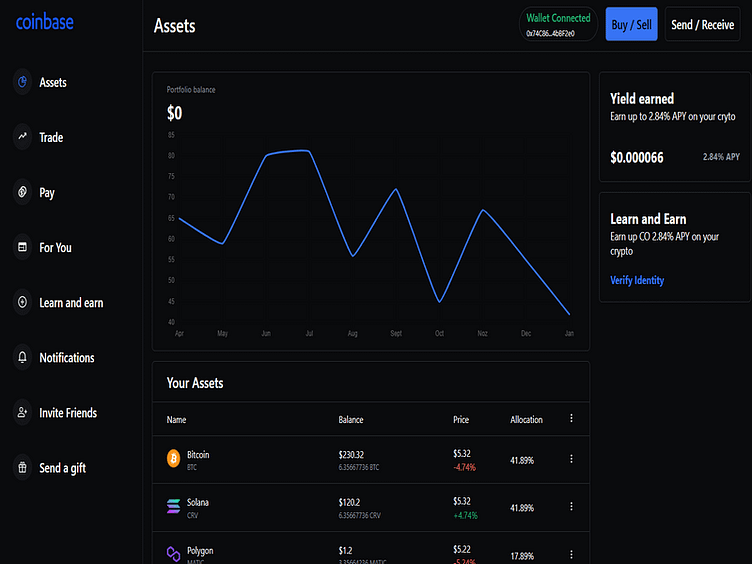Open the assets table header options menu
The image size is (752, 564).
pos(571,419)
